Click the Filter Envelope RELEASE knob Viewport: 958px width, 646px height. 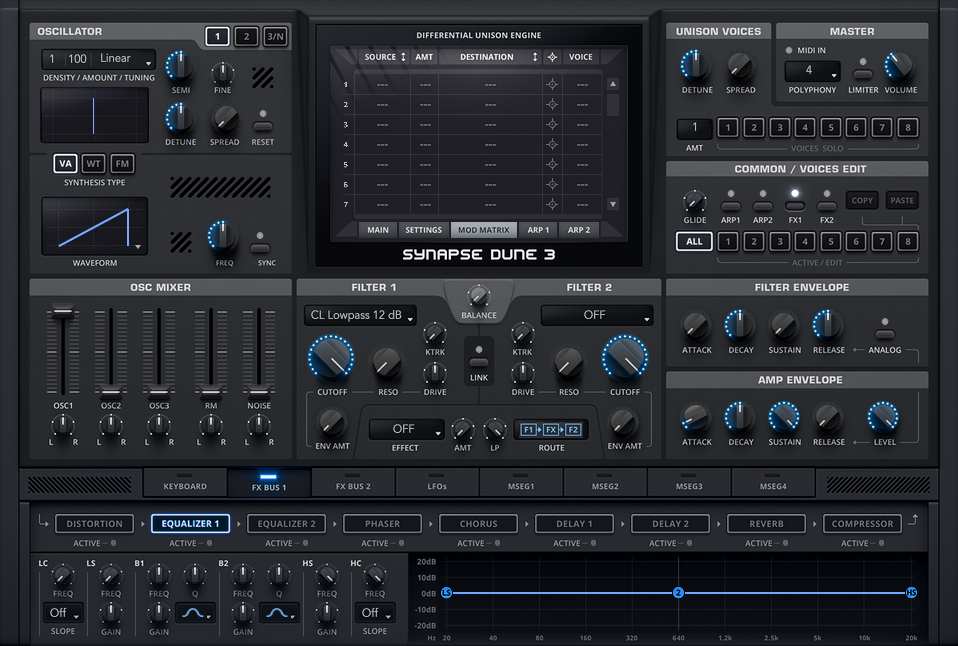(x=828, y=325)
